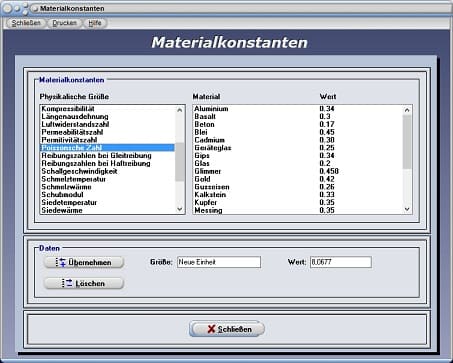Select Messing in the Material list
Viewport: 453px width, 363px height.
coord(208,210)
